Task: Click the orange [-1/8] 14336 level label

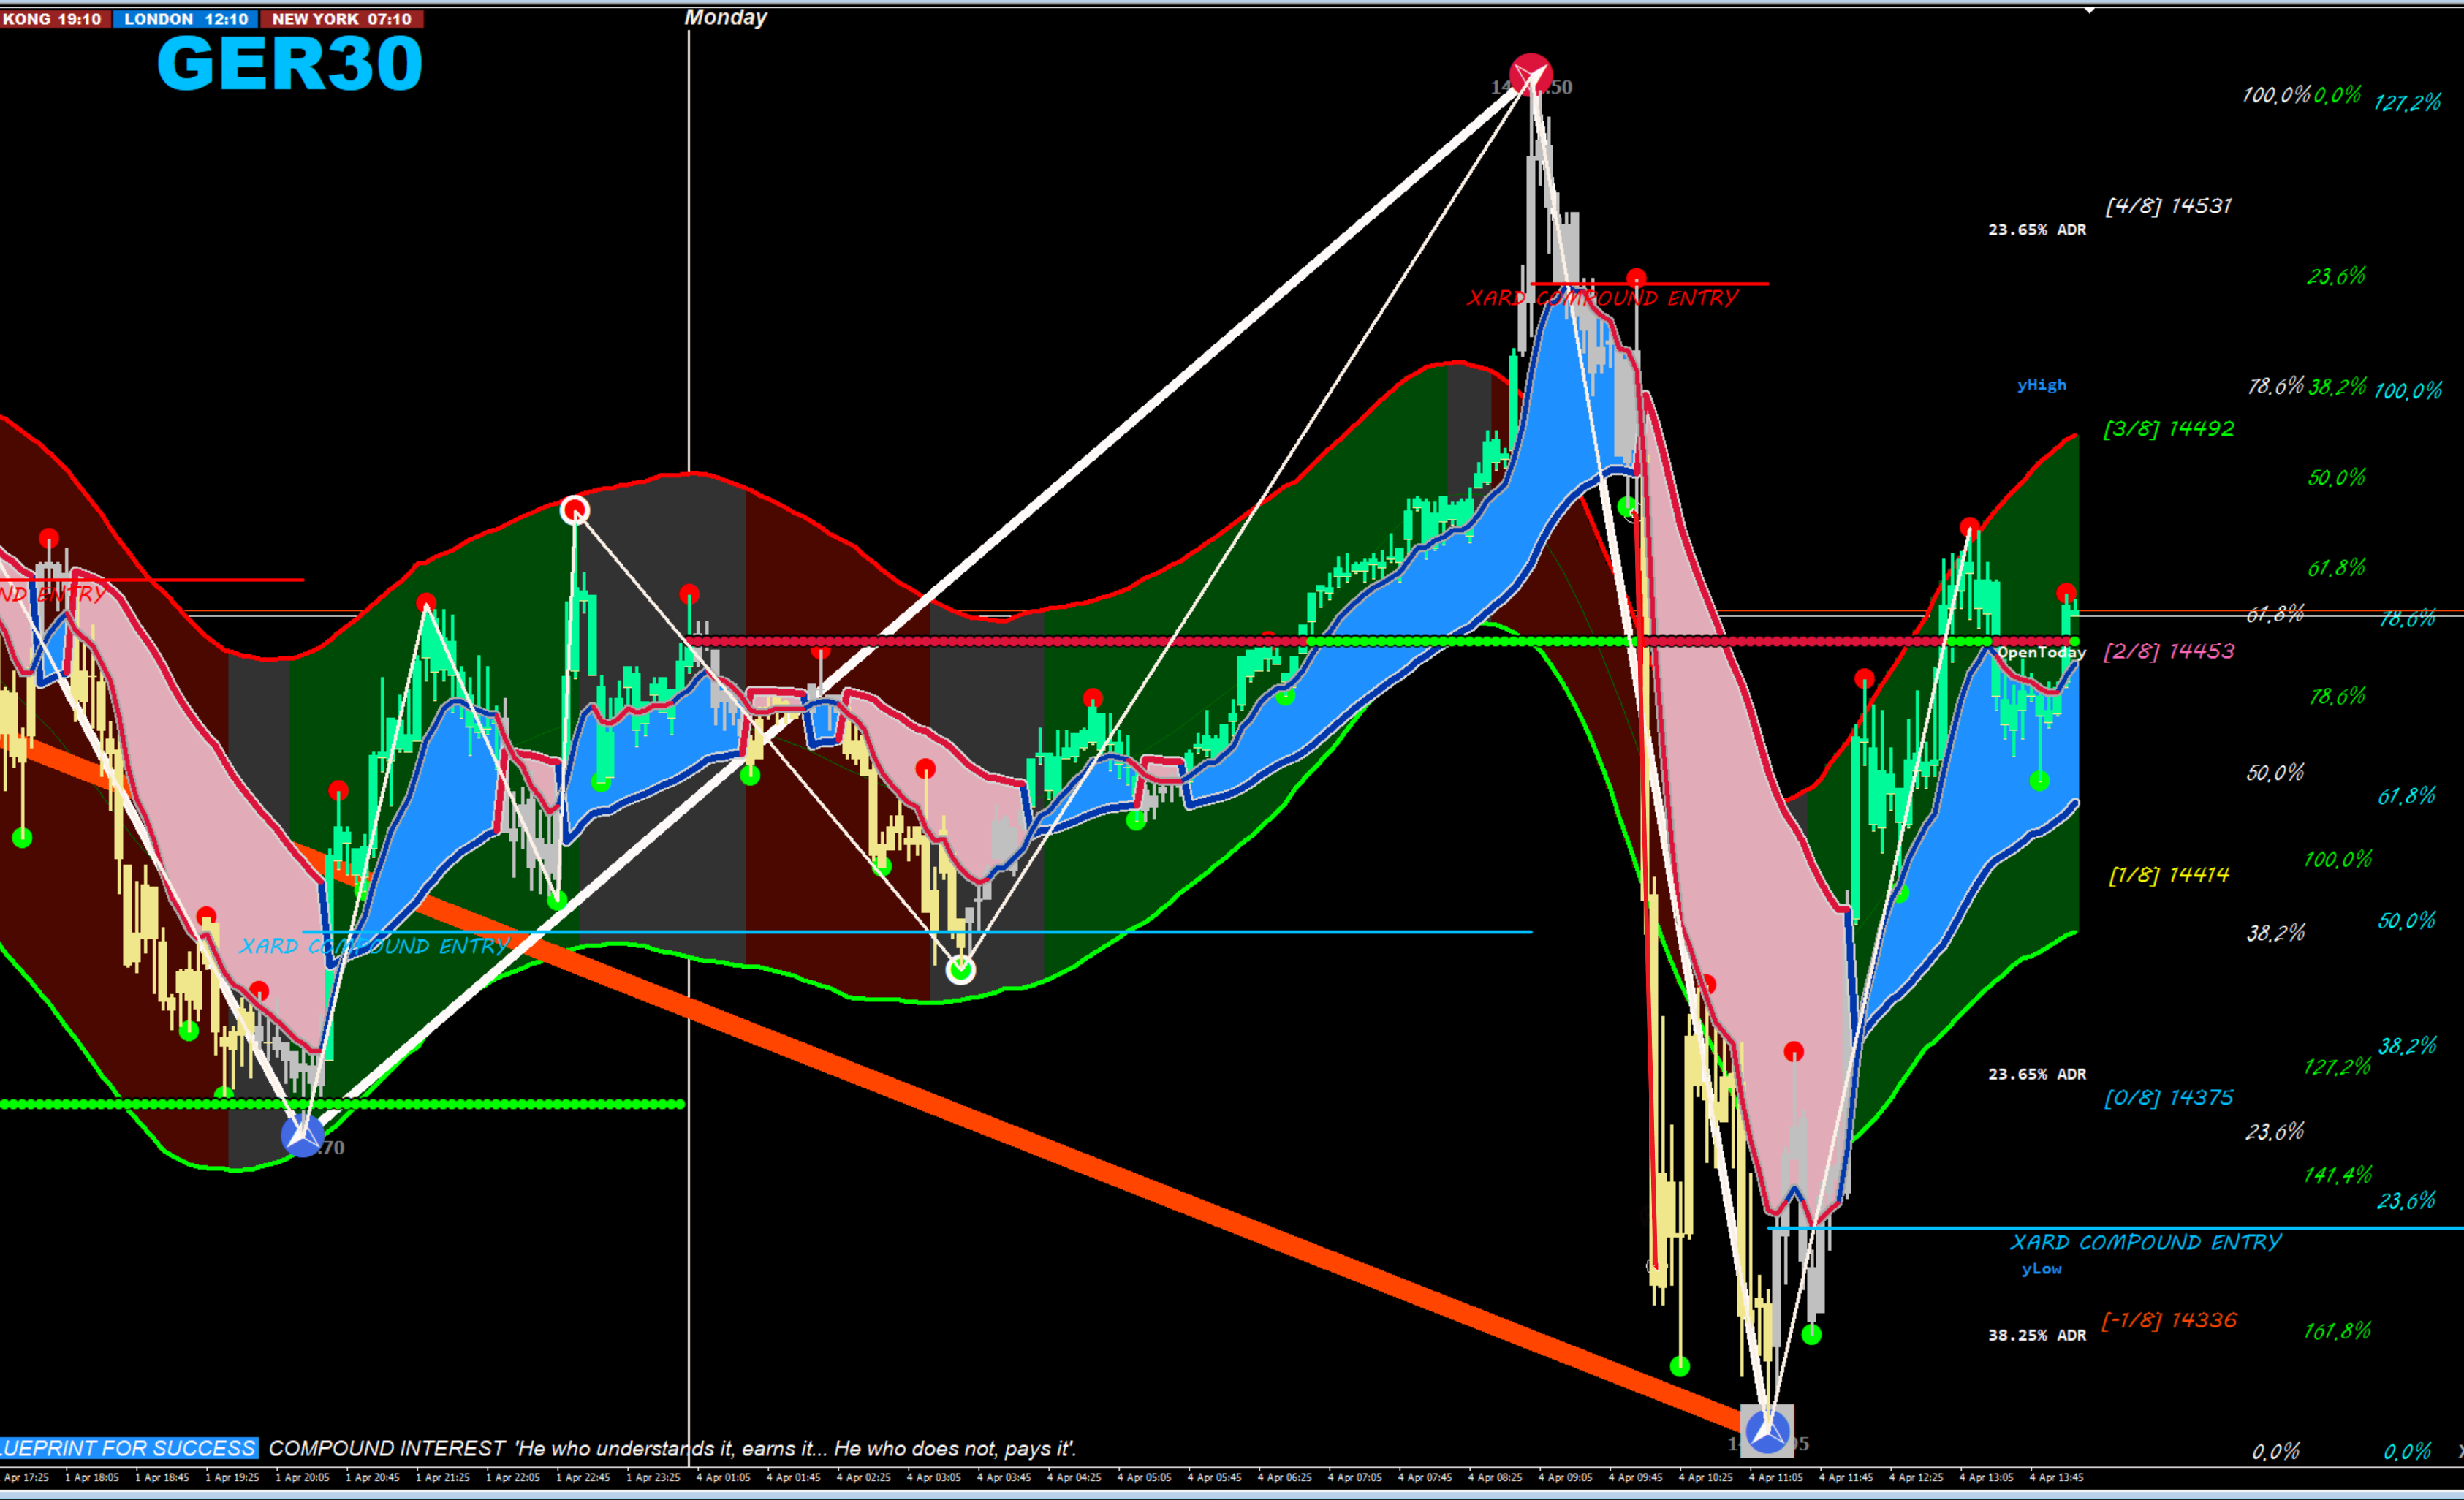Action: [x=2168, y=1320]
